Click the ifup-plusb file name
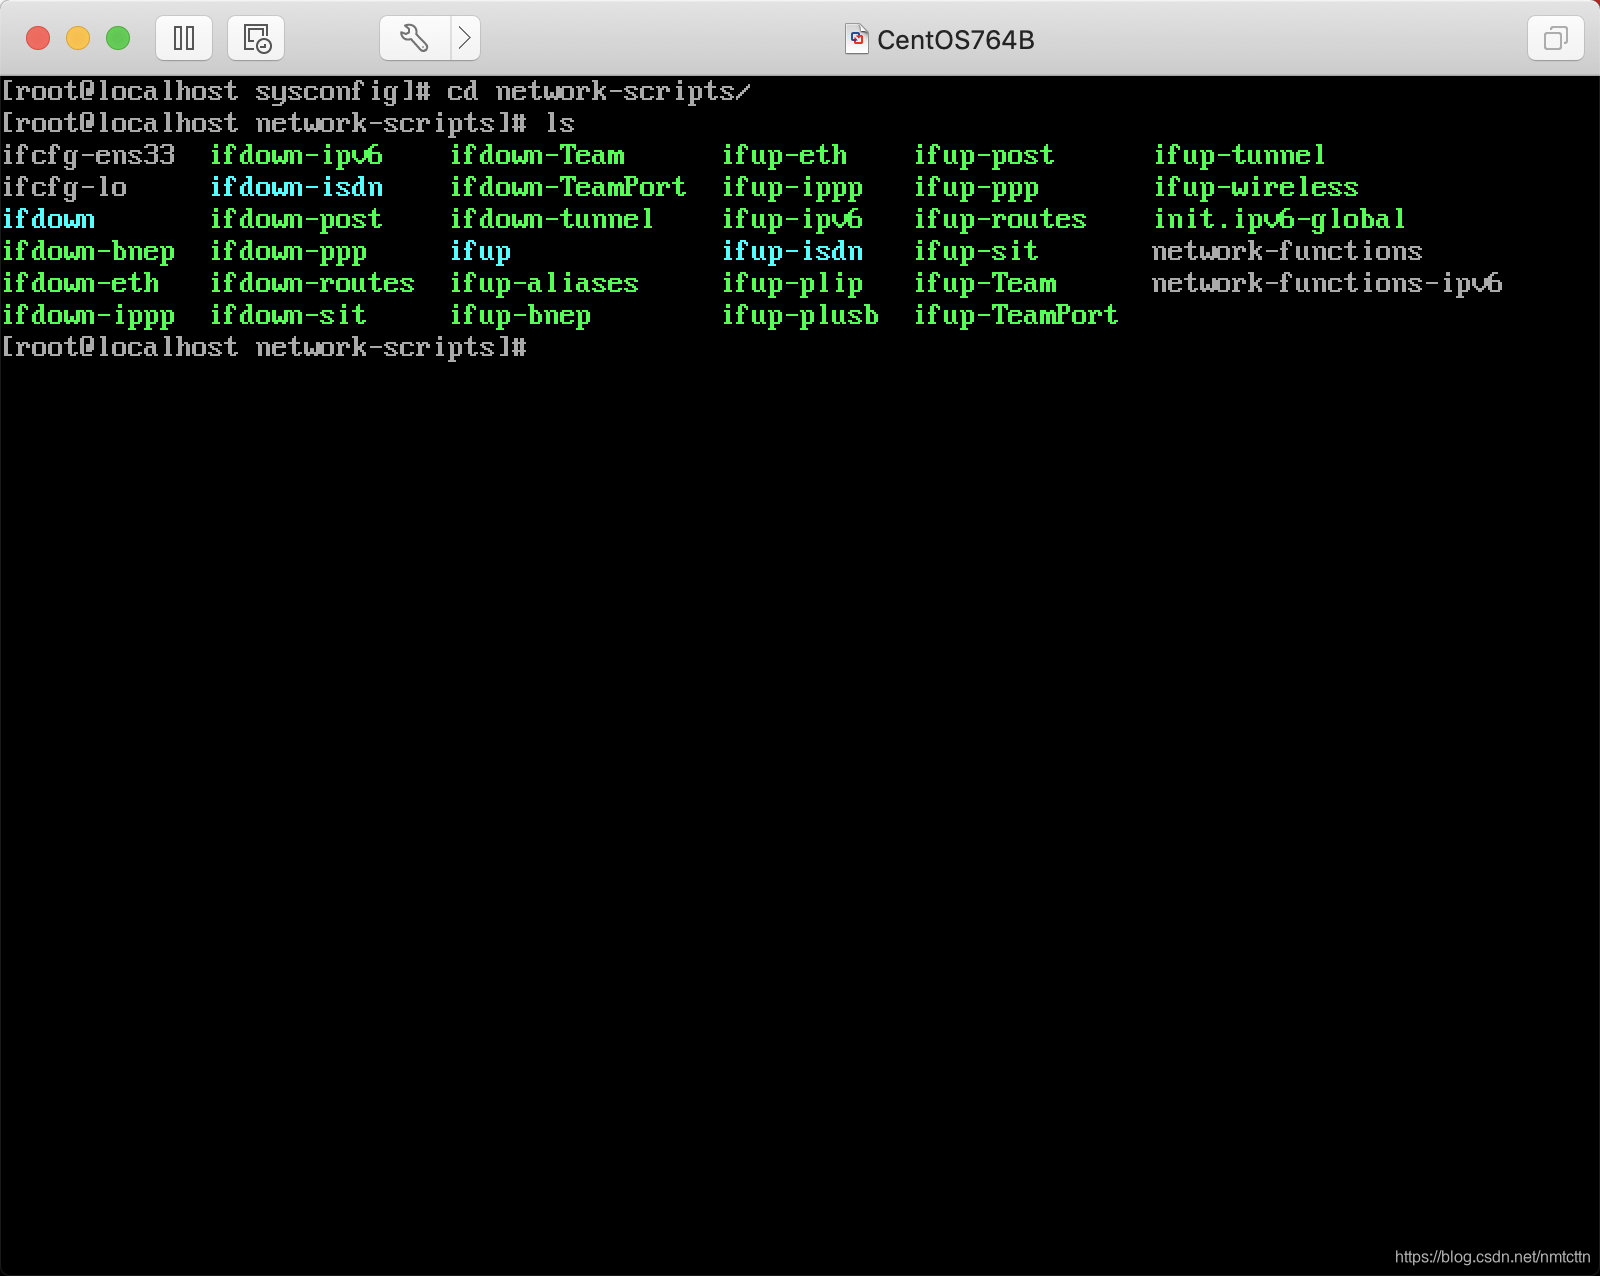 tap(801, 315)
